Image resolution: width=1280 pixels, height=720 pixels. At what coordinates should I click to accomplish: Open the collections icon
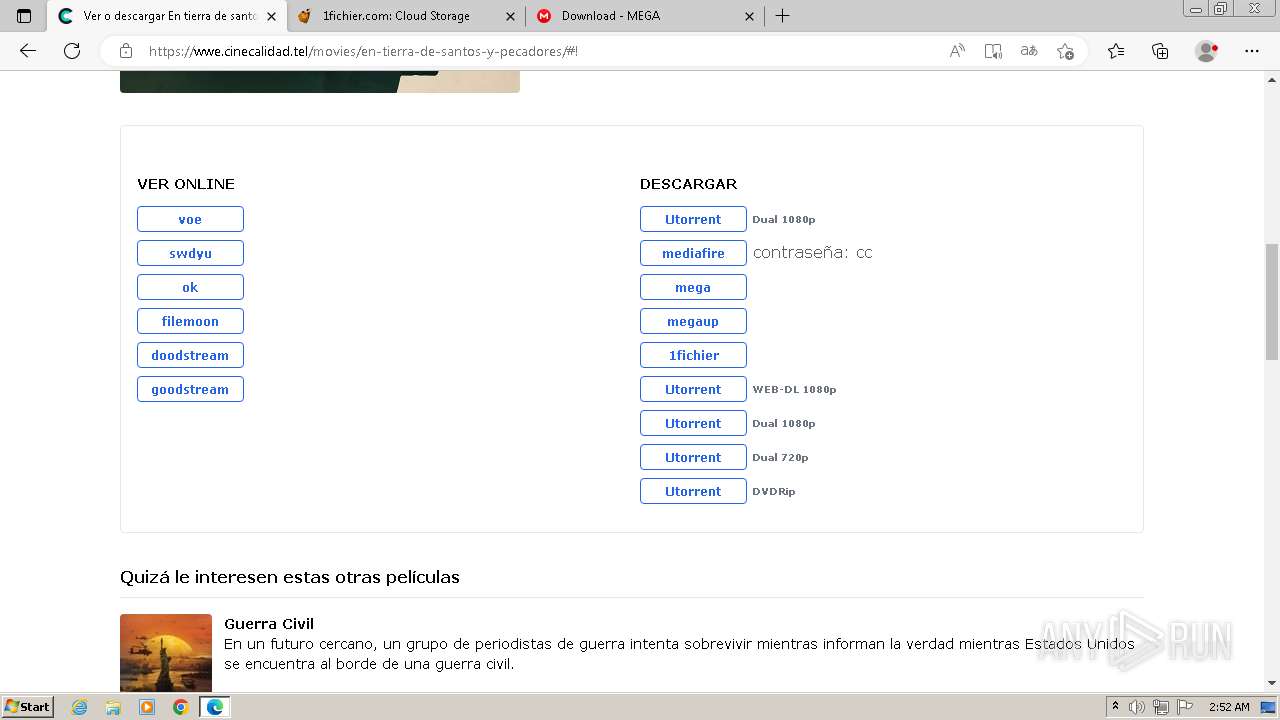[1160, 51]
